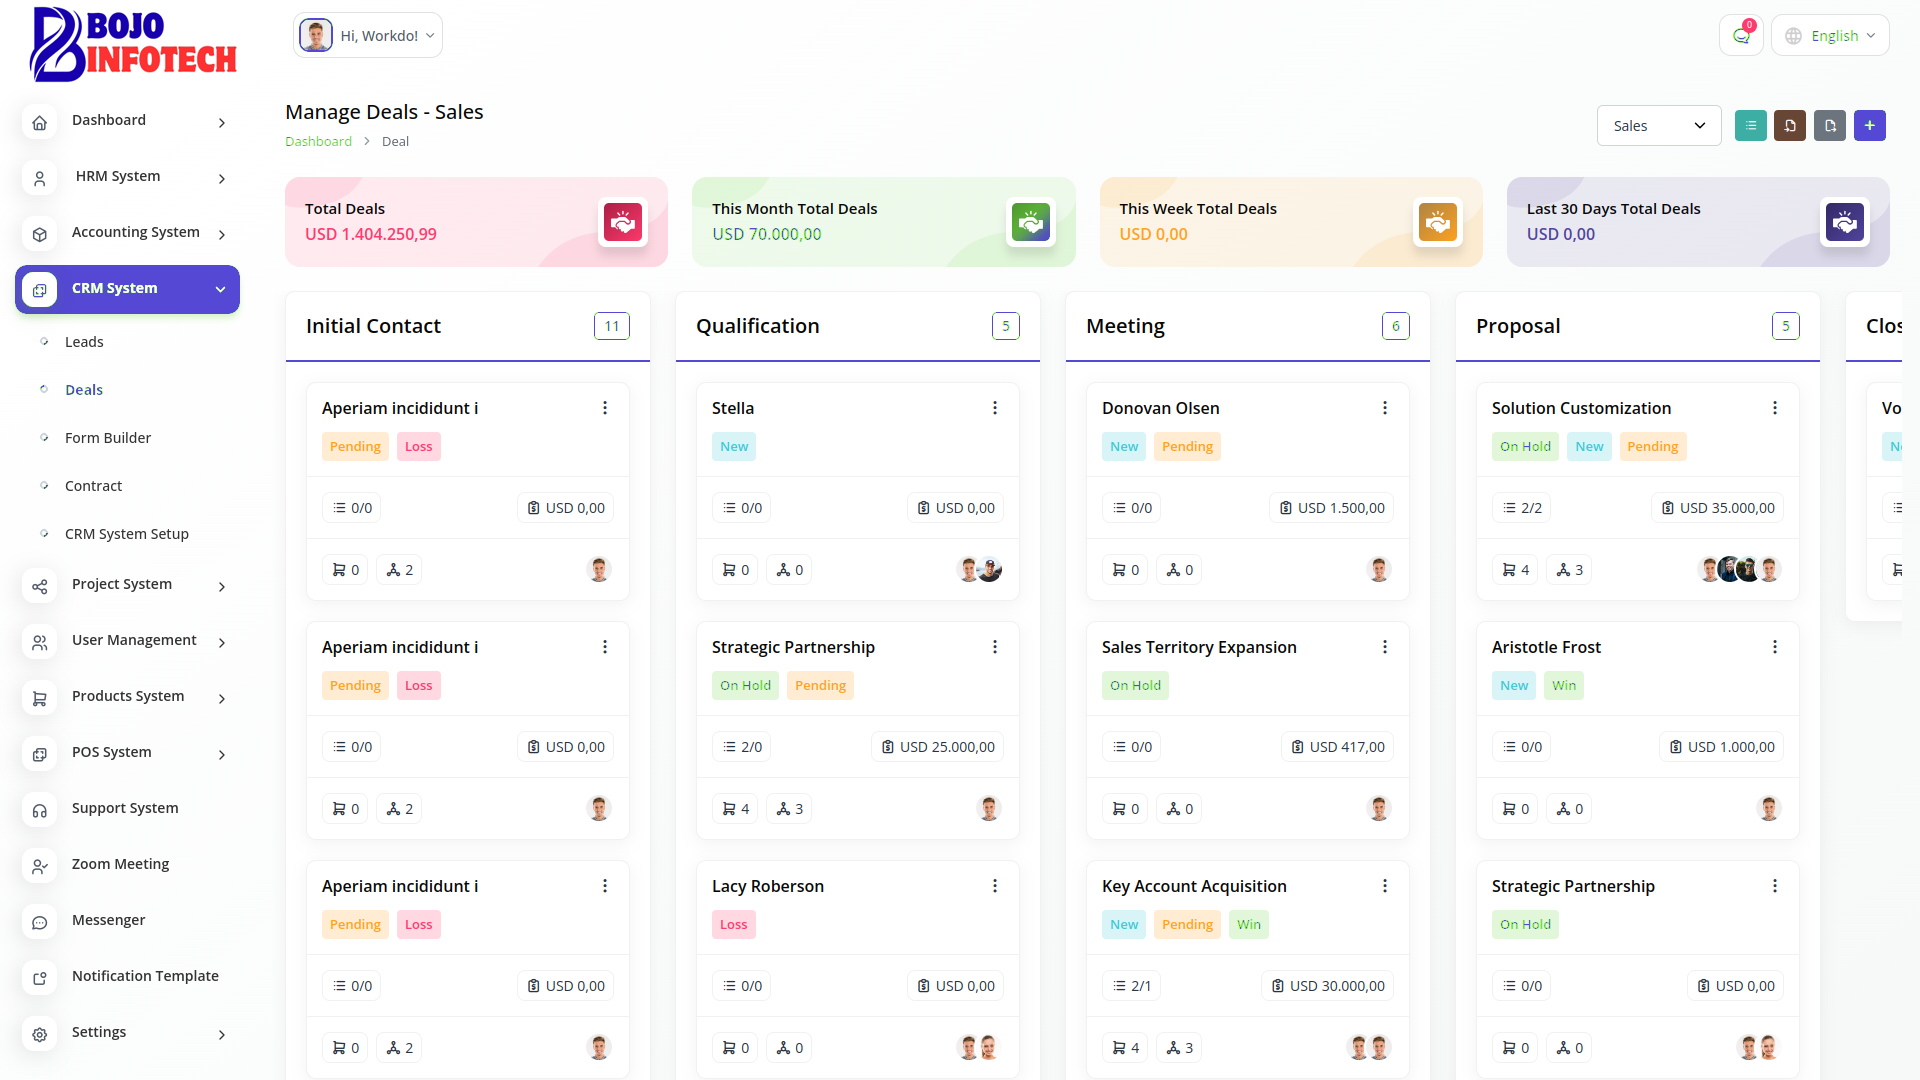Click handshake icon on Total Deals card
Image resolution: width=1920 pixels, height=1080 pixels.
(x=622, y=222)
